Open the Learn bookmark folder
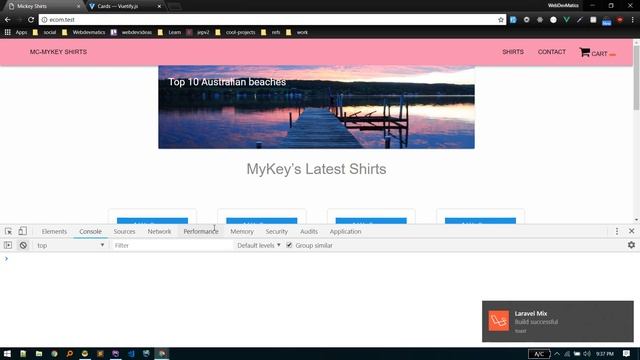Viewport: 640px width, 360px height. [169, 32]
